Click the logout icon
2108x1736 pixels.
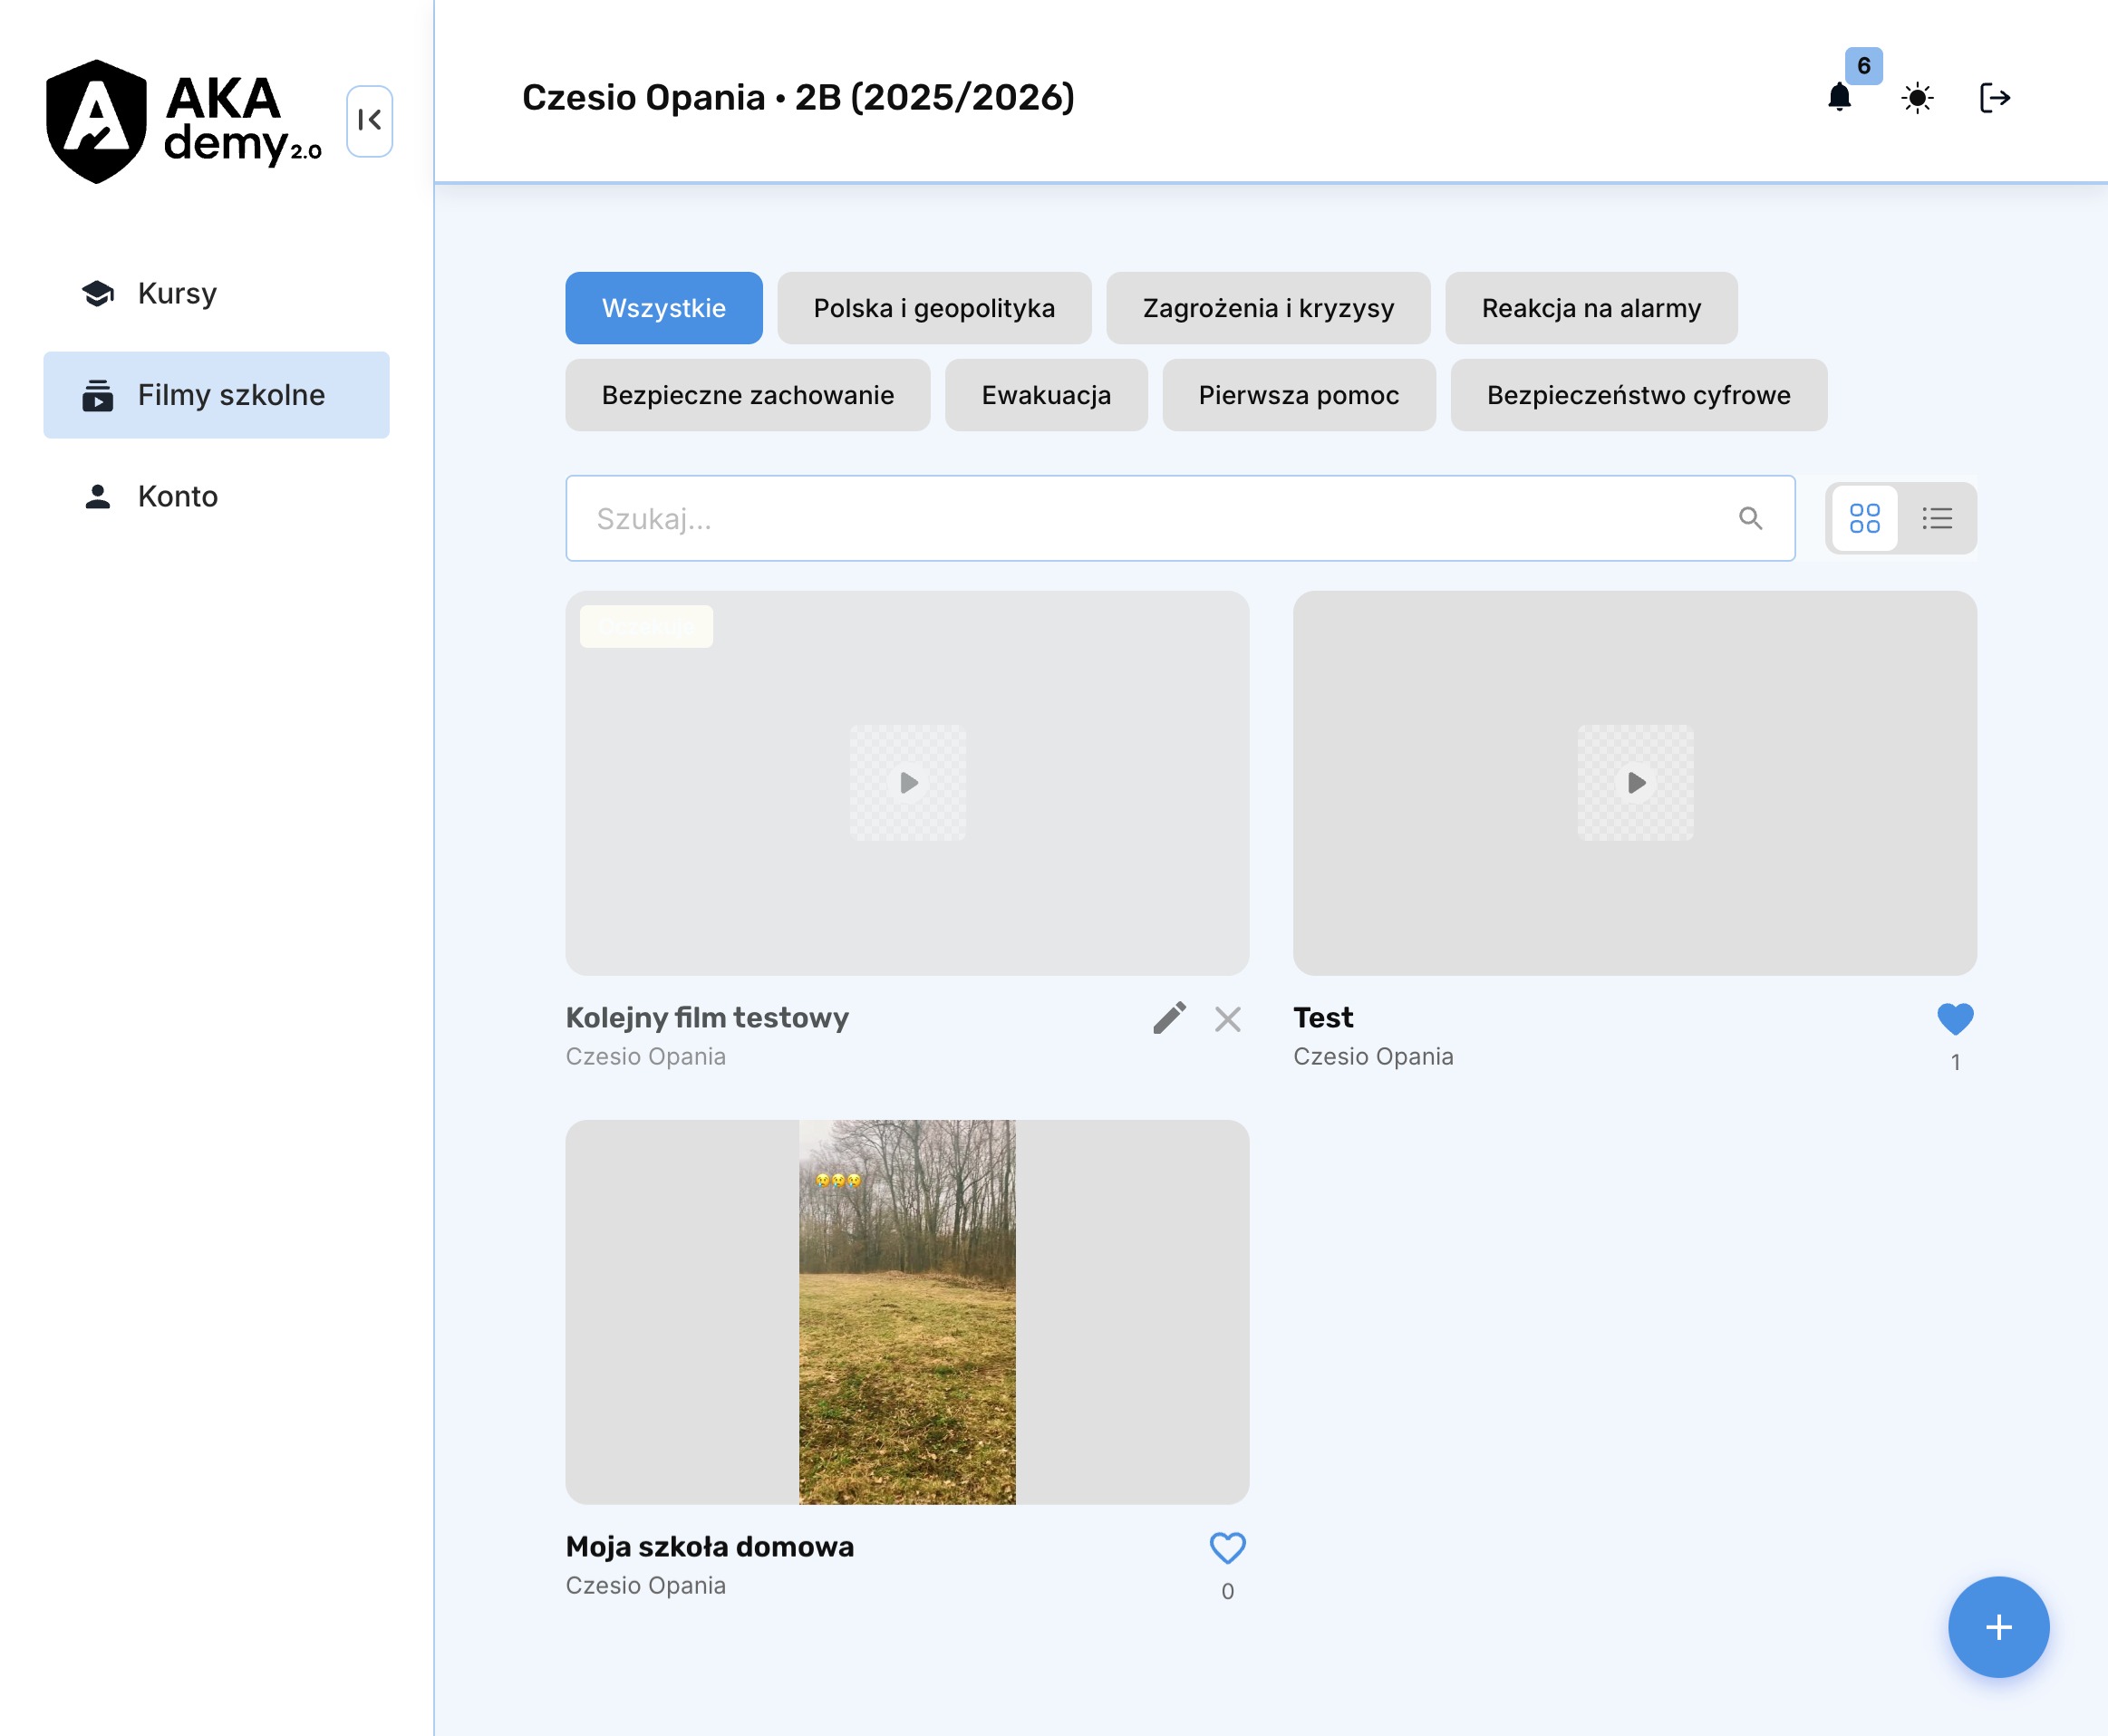point(1994,98)
